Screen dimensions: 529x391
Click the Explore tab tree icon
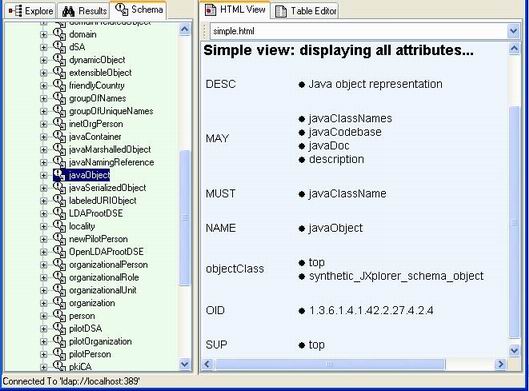pyautogui.click(x=15, y=11)
